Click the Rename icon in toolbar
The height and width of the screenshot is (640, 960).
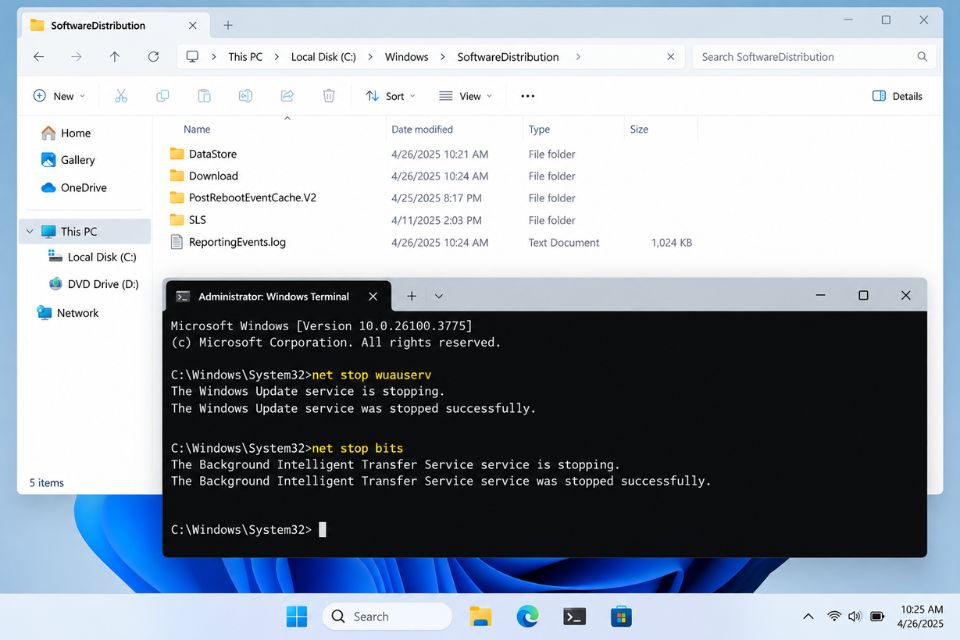[x=246, y=96]
